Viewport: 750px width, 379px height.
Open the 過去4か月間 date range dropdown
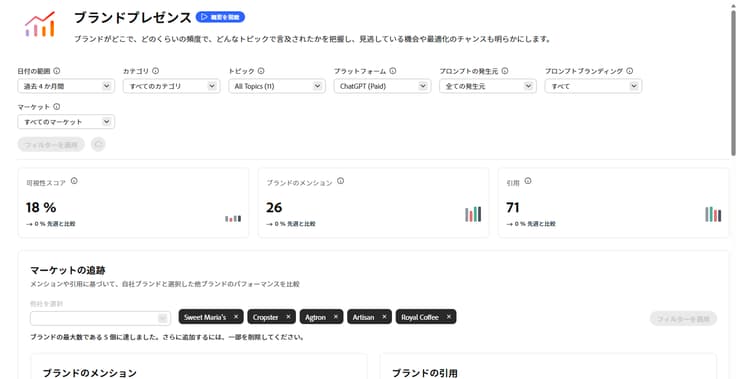click(x=66, y=86)
